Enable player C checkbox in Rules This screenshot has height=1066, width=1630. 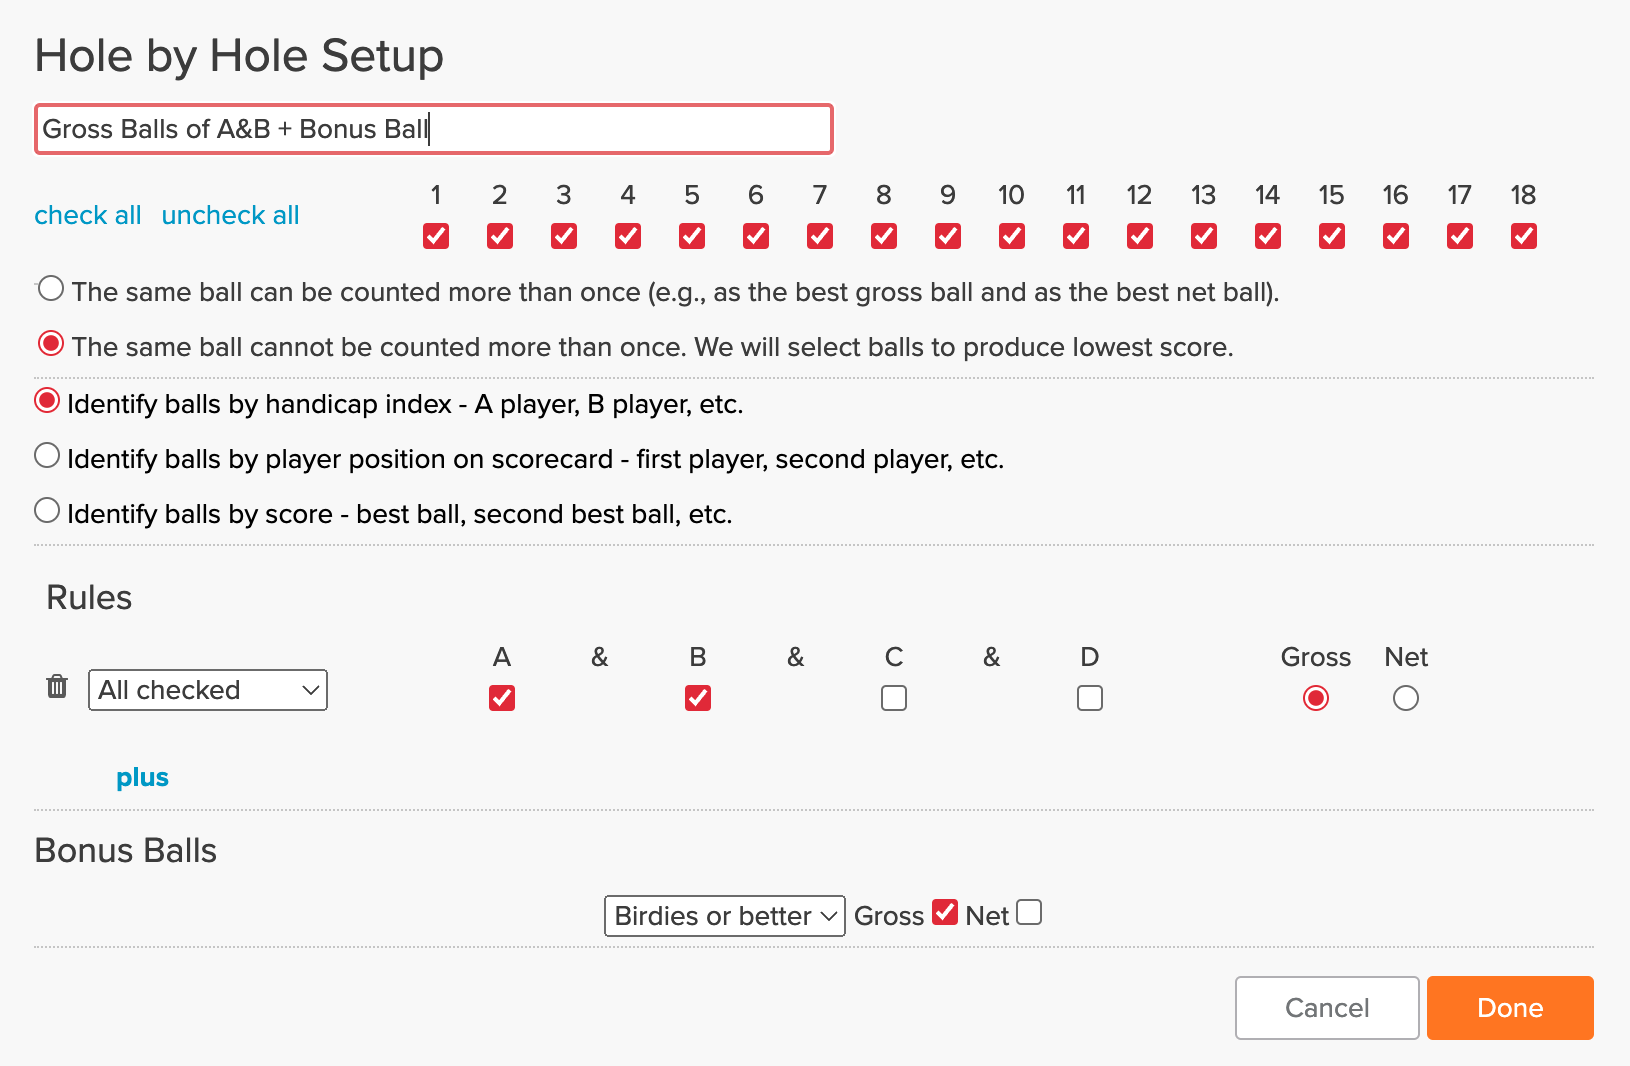click(894, 698)
